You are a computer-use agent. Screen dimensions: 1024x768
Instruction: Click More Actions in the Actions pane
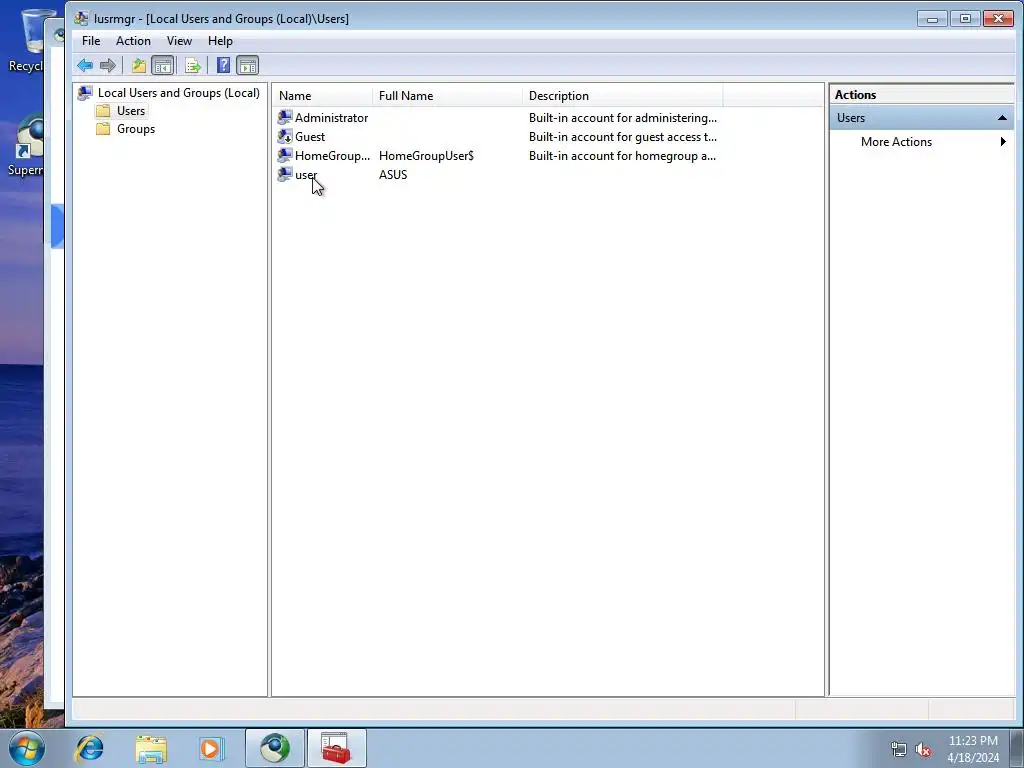pos(896,142)
